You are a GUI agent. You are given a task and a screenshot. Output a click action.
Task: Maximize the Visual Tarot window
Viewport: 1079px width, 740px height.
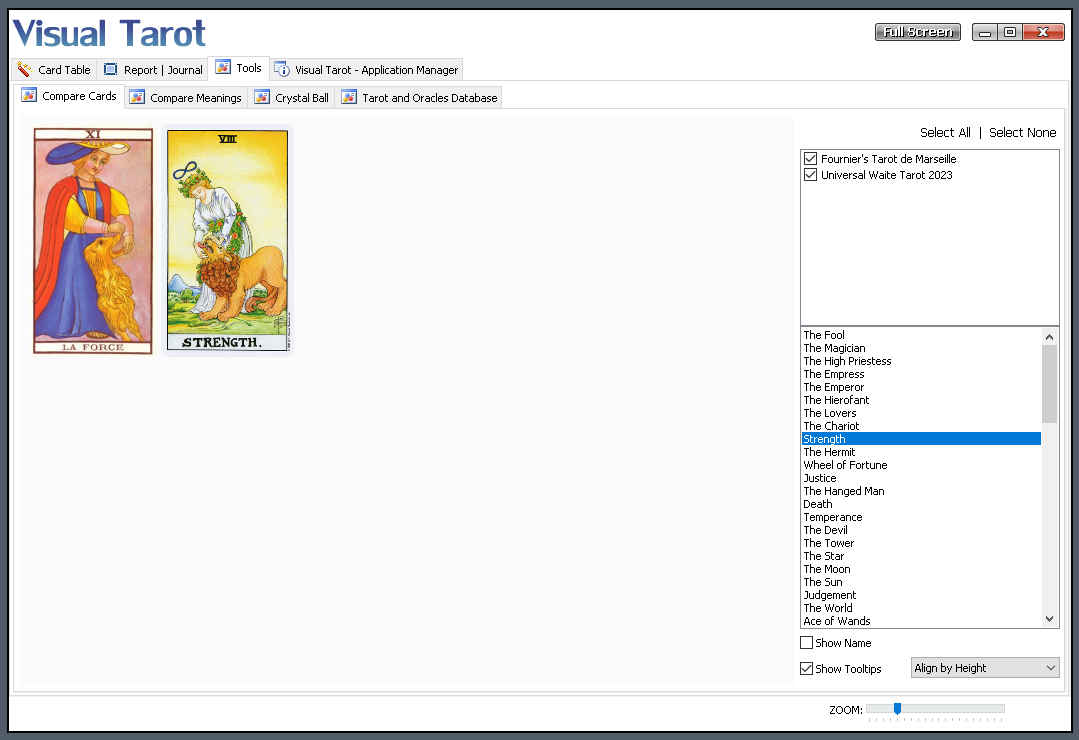tap(1009, 32)
